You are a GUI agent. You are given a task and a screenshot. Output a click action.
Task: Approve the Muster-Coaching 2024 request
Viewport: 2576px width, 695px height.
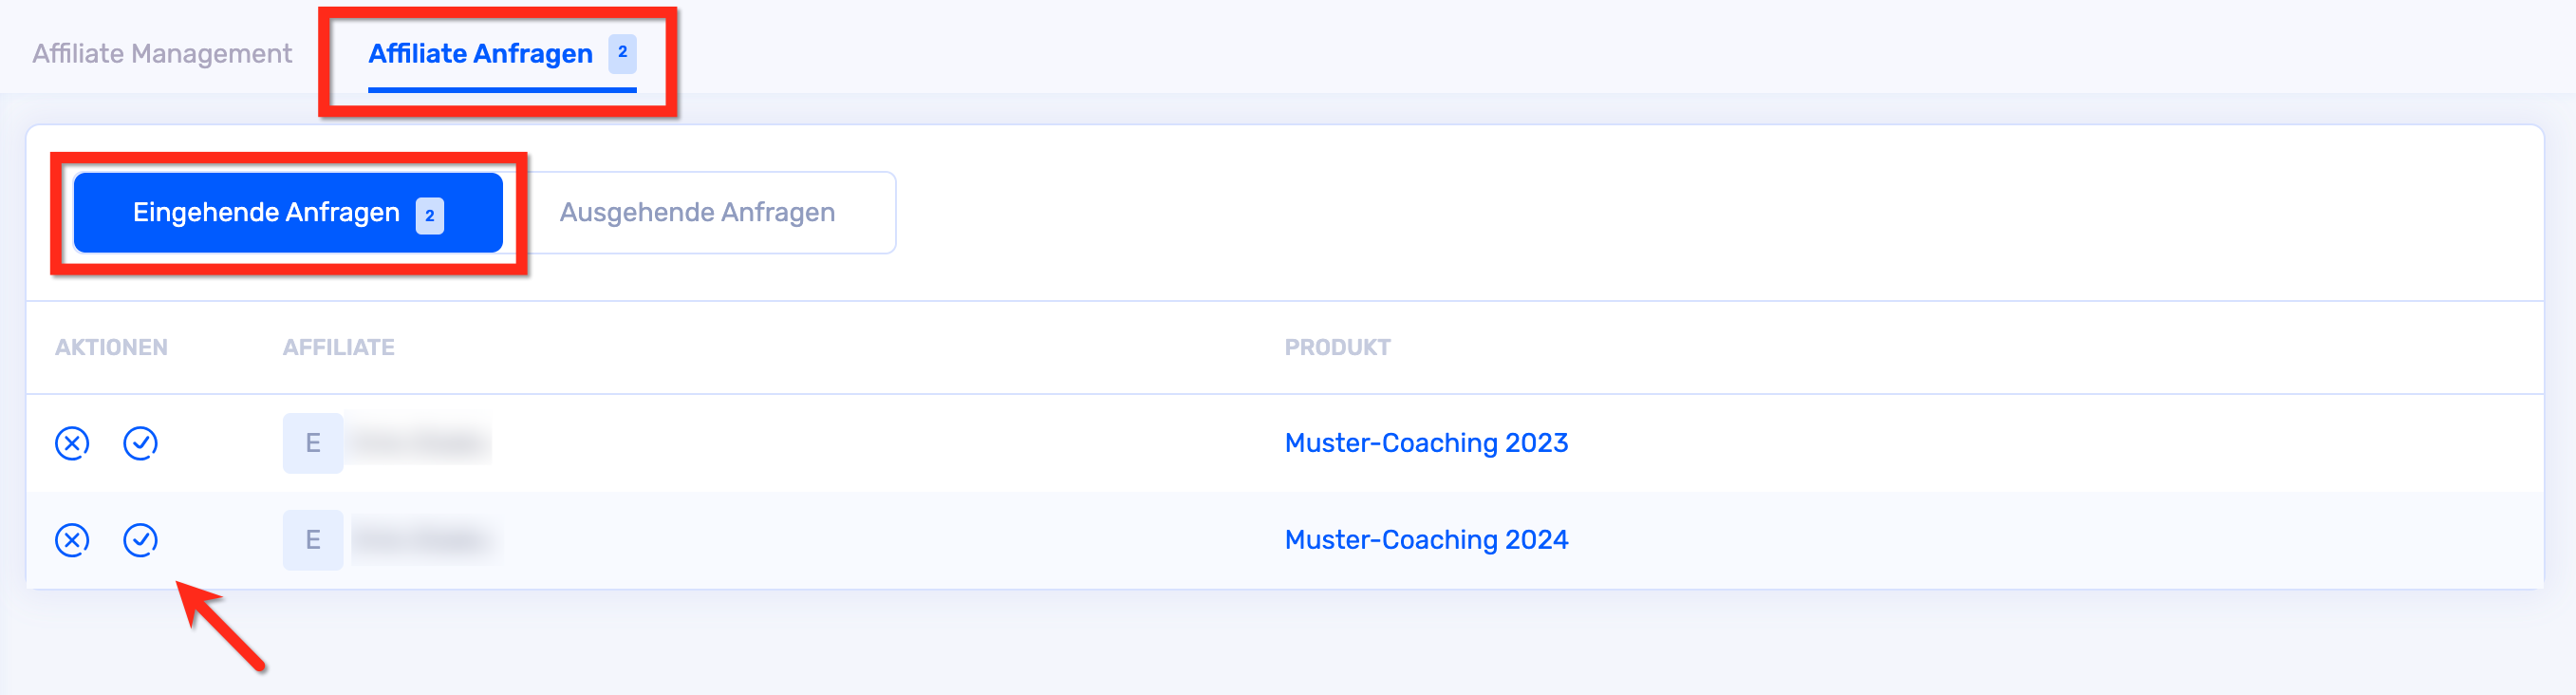(140, 540)
